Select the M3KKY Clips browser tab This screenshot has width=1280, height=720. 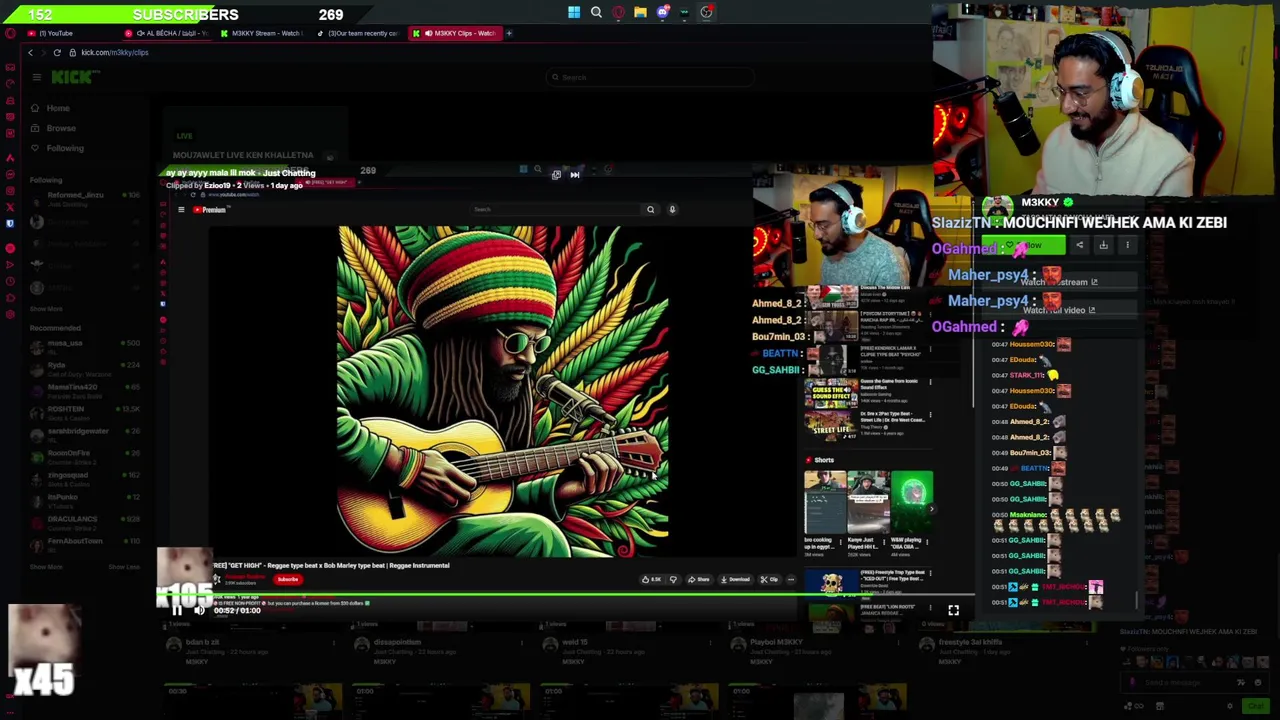[x=454, y=33]
